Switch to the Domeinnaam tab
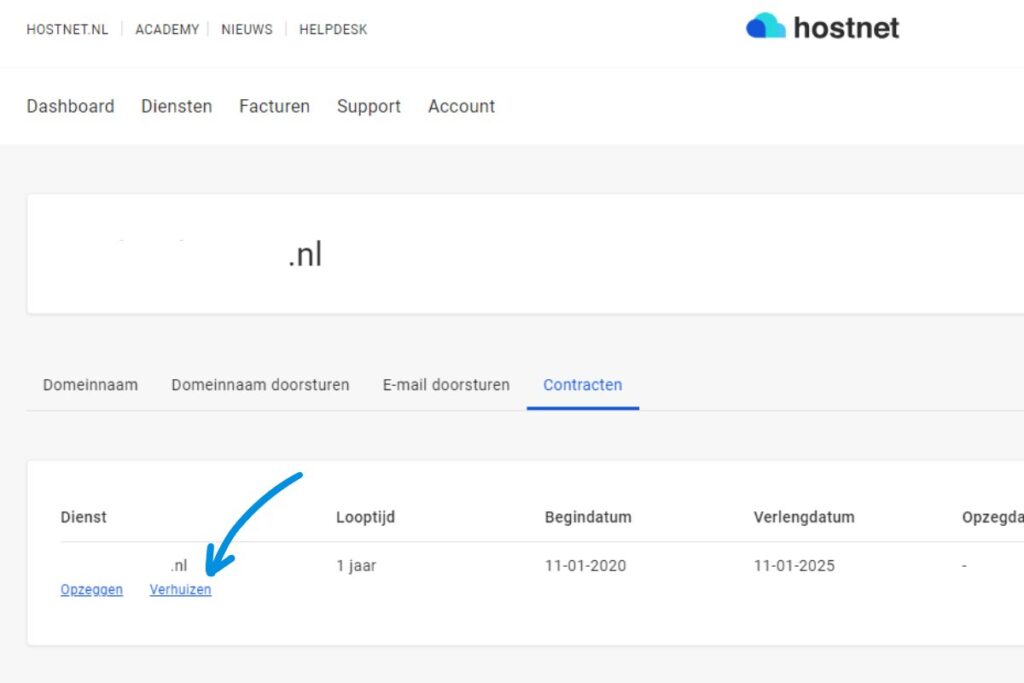The image size is (1024, 683). 90,384
